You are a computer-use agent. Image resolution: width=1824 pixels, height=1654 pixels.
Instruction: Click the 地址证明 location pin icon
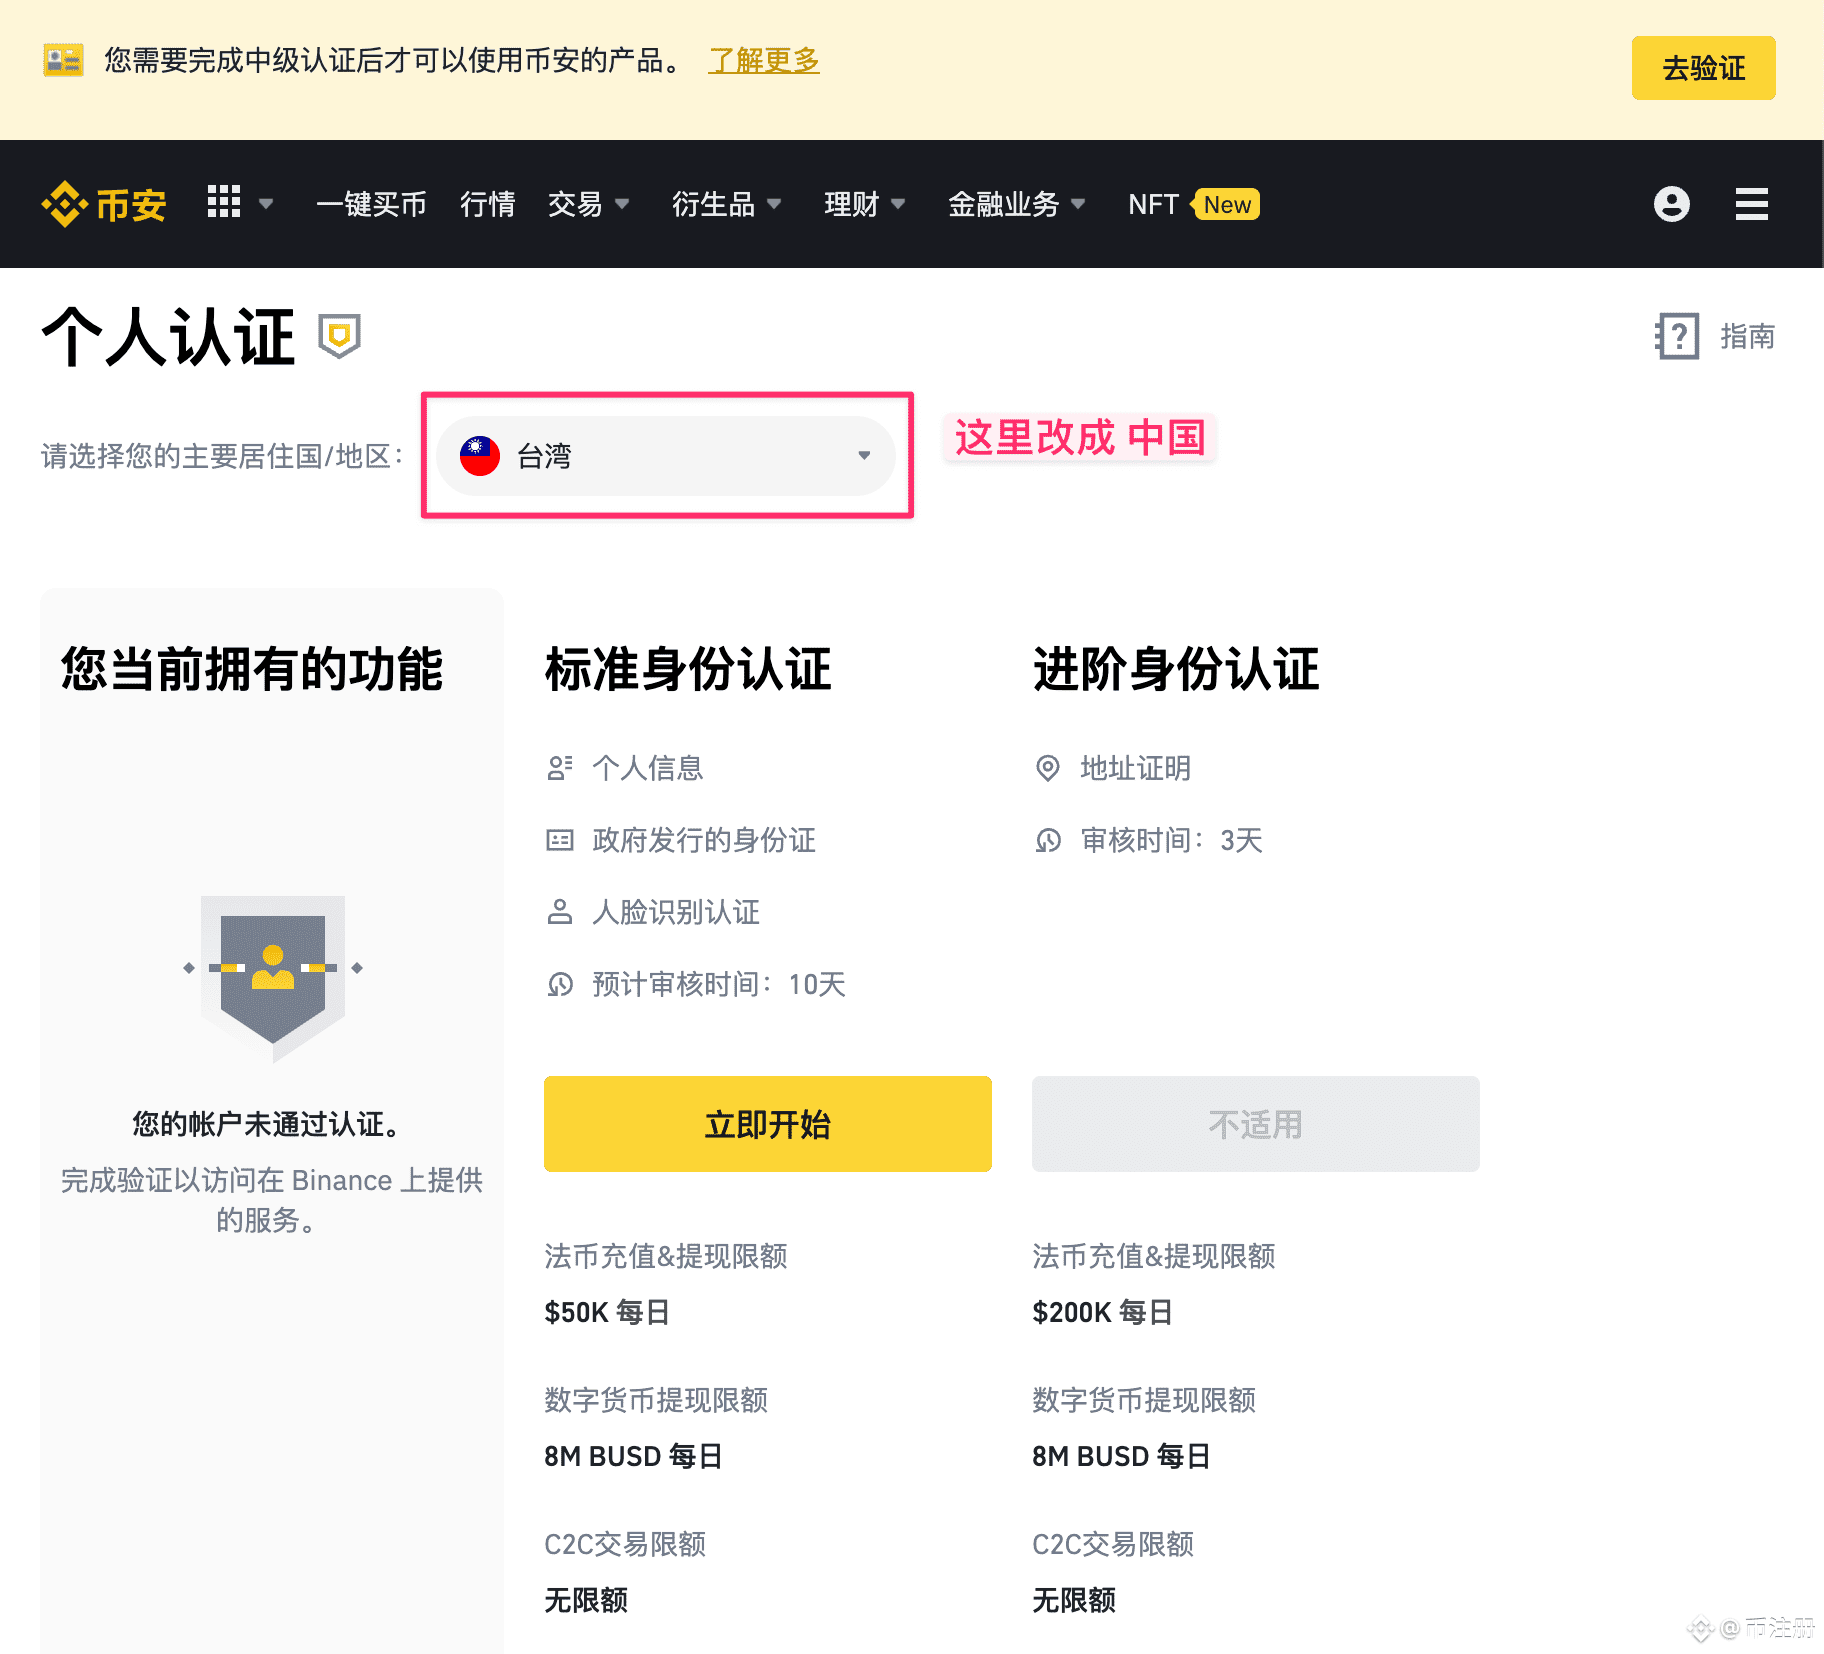click(1048, 768)
